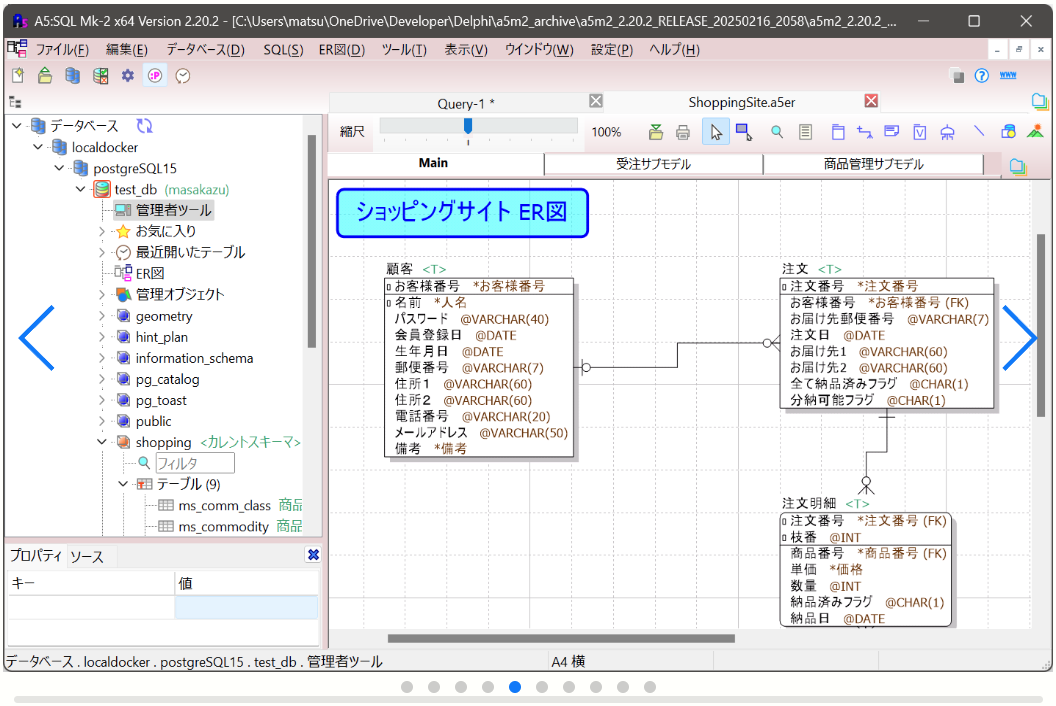Screen dimensions: 1056x706
Task: Open the SQL(S) menu
Action: 283,50
